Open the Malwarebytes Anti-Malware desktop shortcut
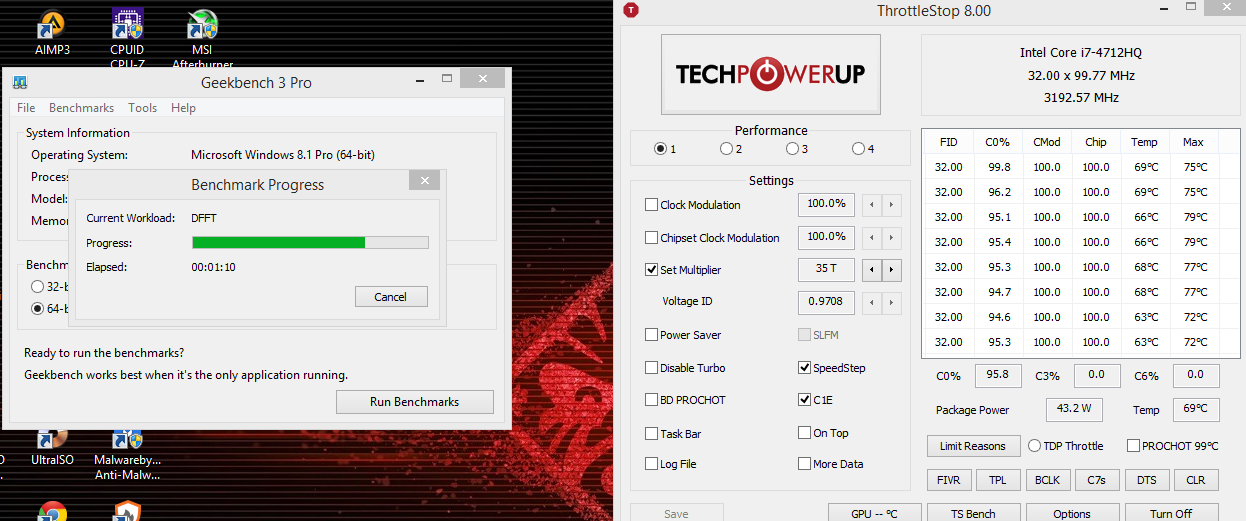The image size is (1246, 521). click(x=127, y=454)
